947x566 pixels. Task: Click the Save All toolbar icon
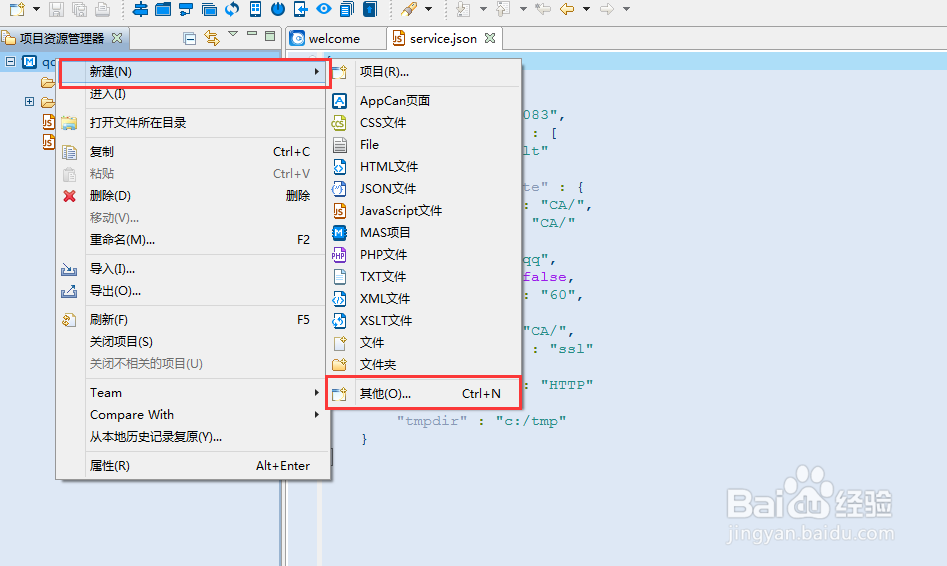pos(79,9)
